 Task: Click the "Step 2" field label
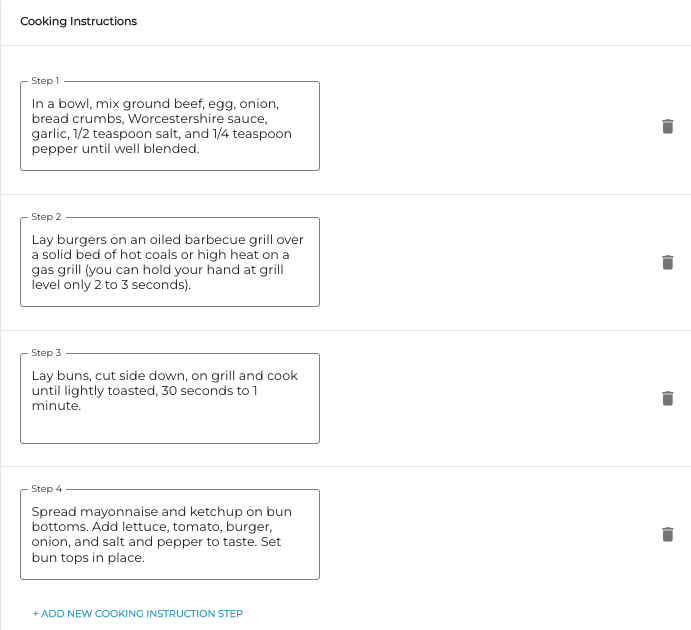(x=46, y=217)
